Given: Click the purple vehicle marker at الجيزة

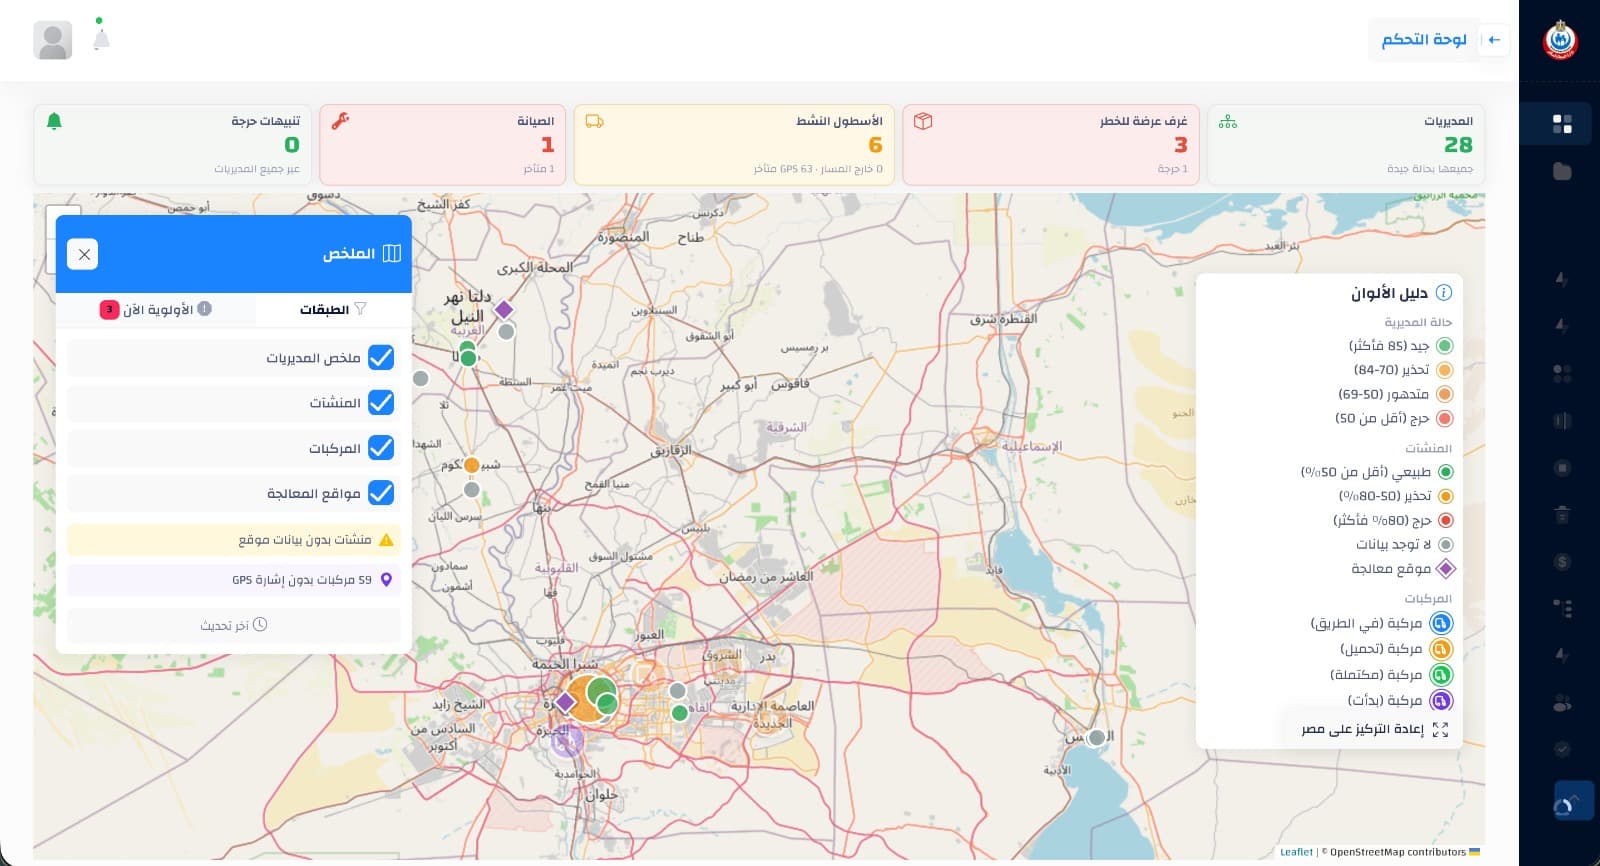Looking at the screenshot, I should click(567, 741).
